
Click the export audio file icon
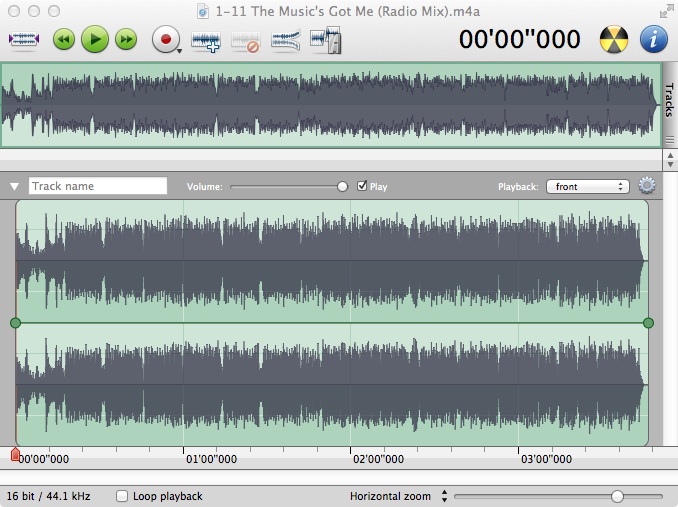(x=325, y=41)
